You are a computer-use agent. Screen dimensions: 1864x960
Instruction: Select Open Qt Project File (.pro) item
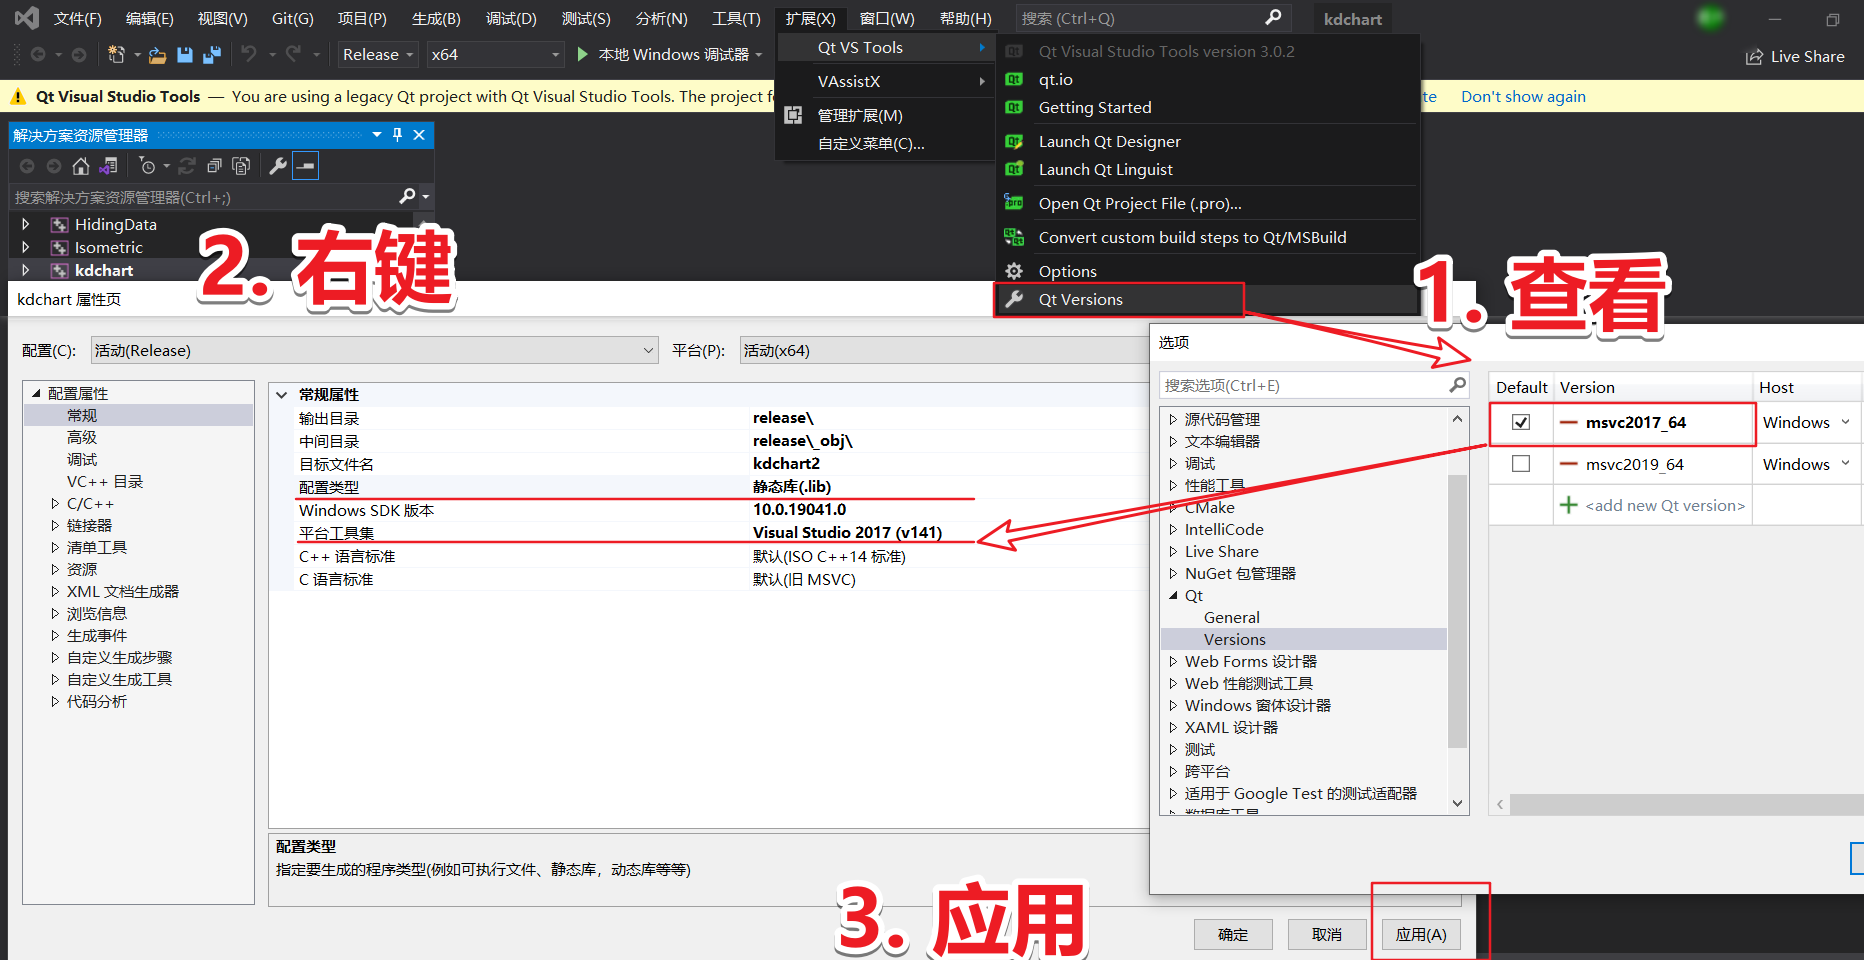pos(1140,203)
